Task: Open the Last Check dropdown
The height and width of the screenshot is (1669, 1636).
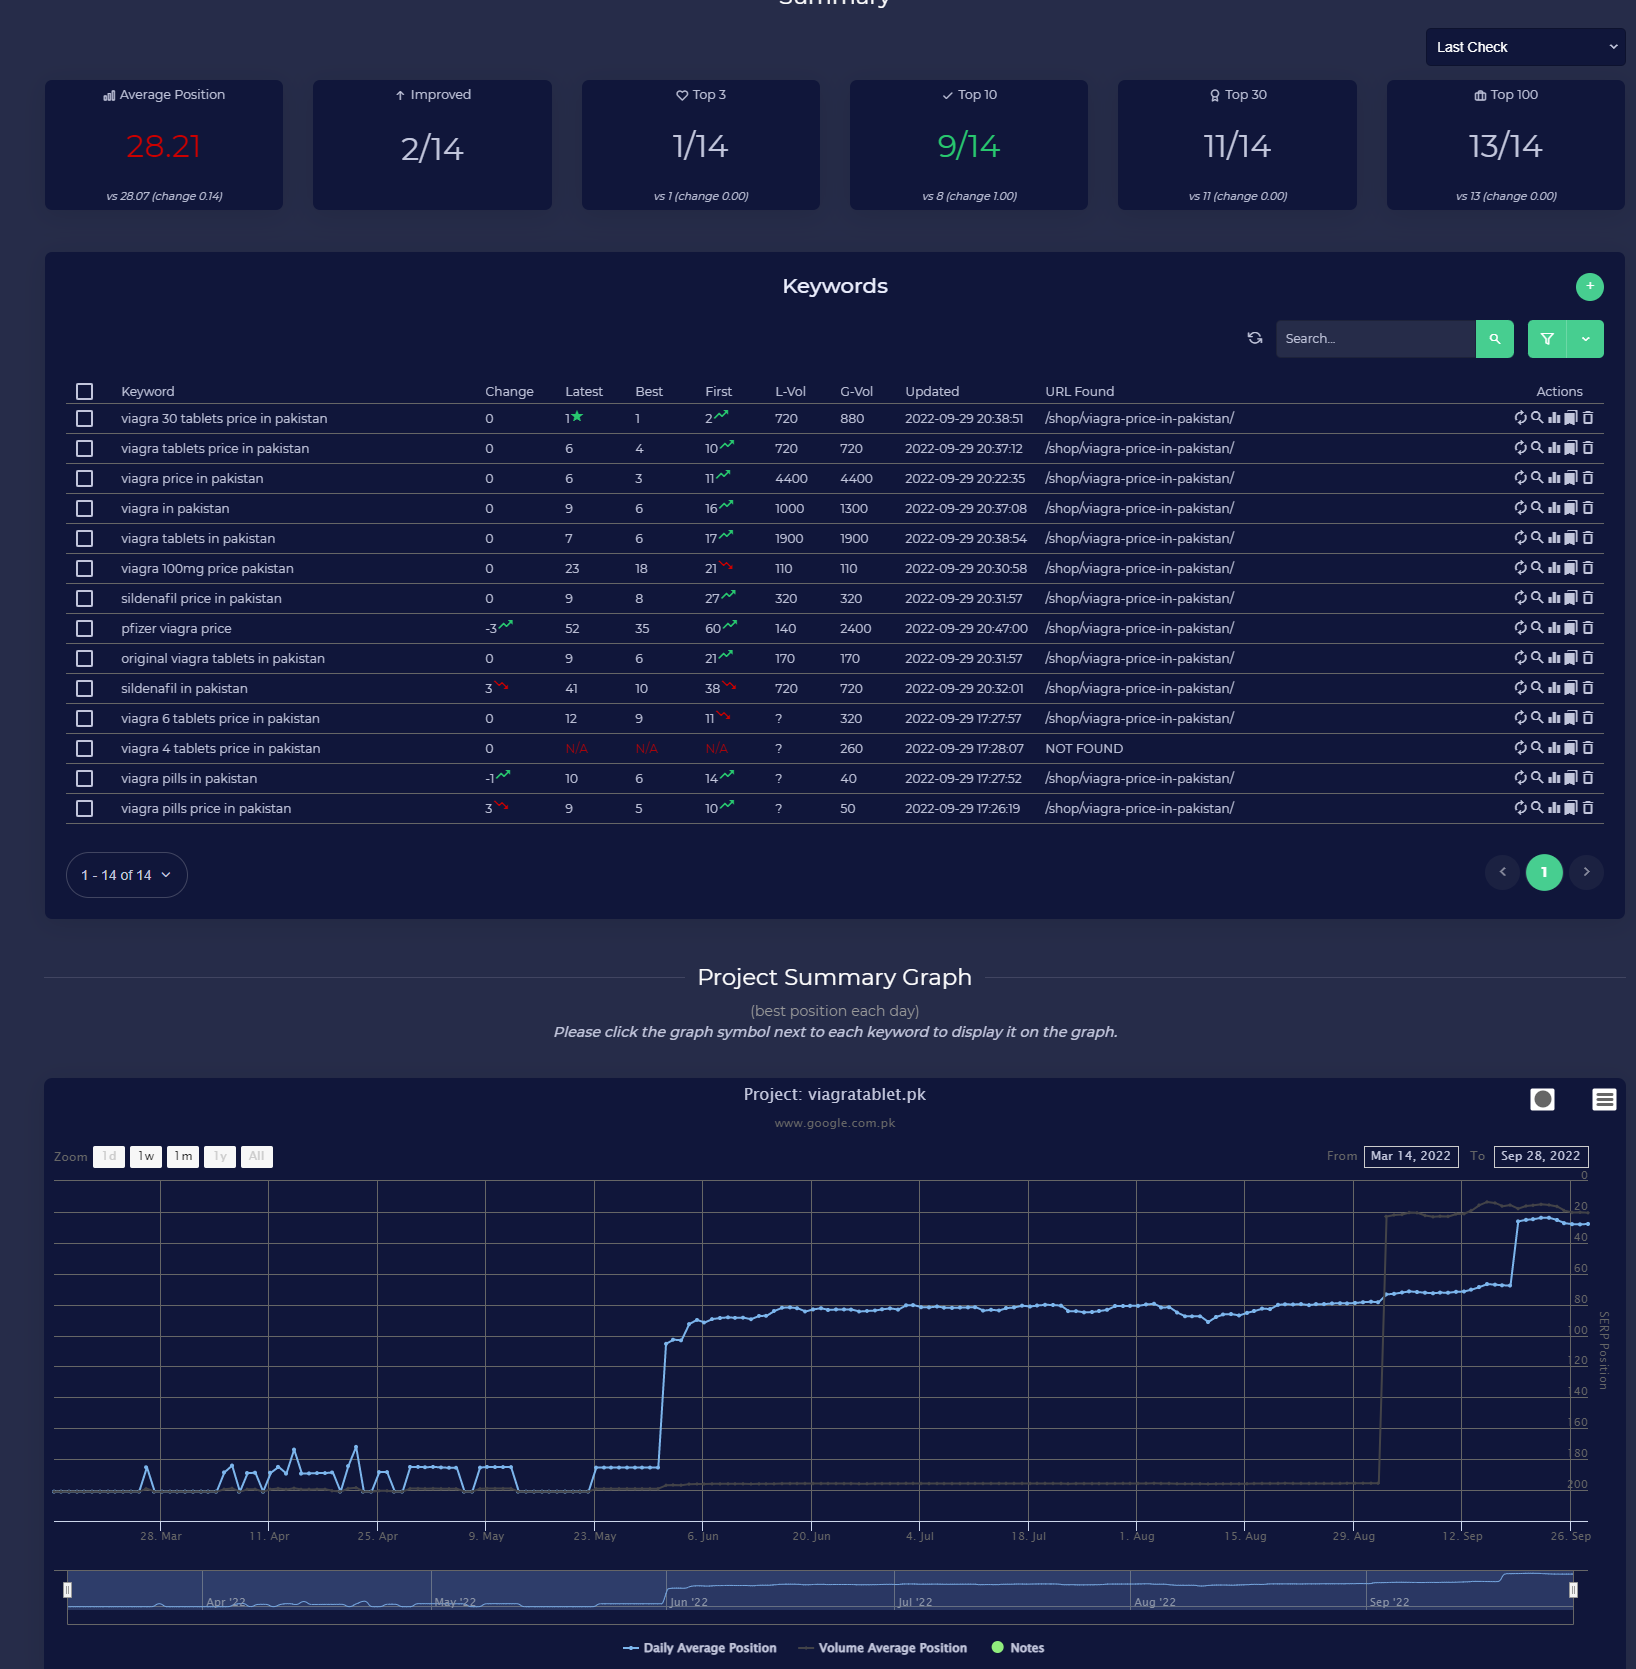Action: coord(1524,47)
